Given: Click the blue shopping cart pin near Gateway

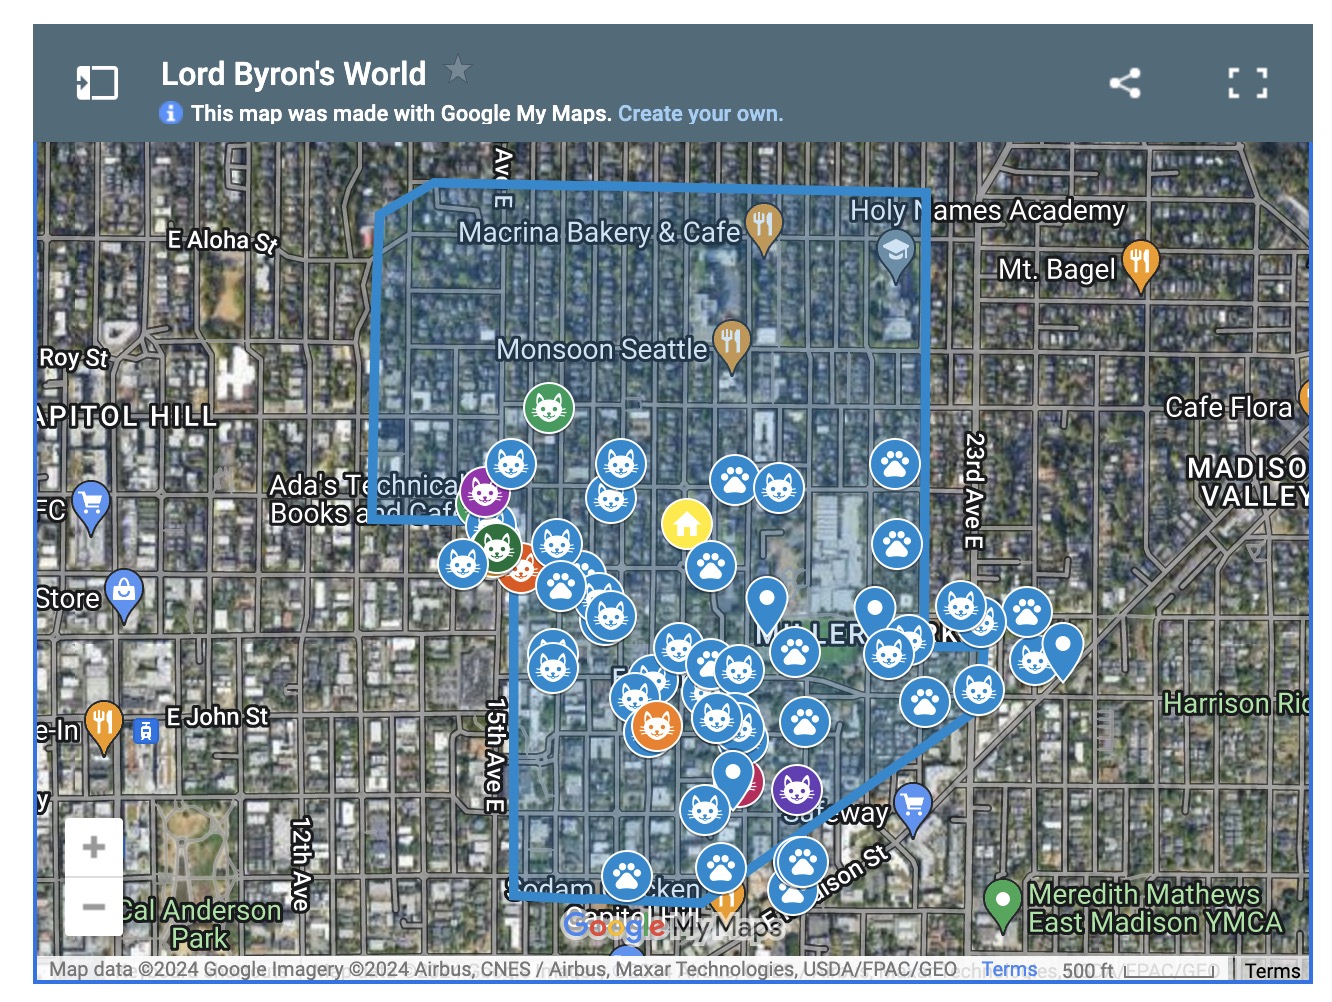Looking at the screenshot, I should 912,804.
